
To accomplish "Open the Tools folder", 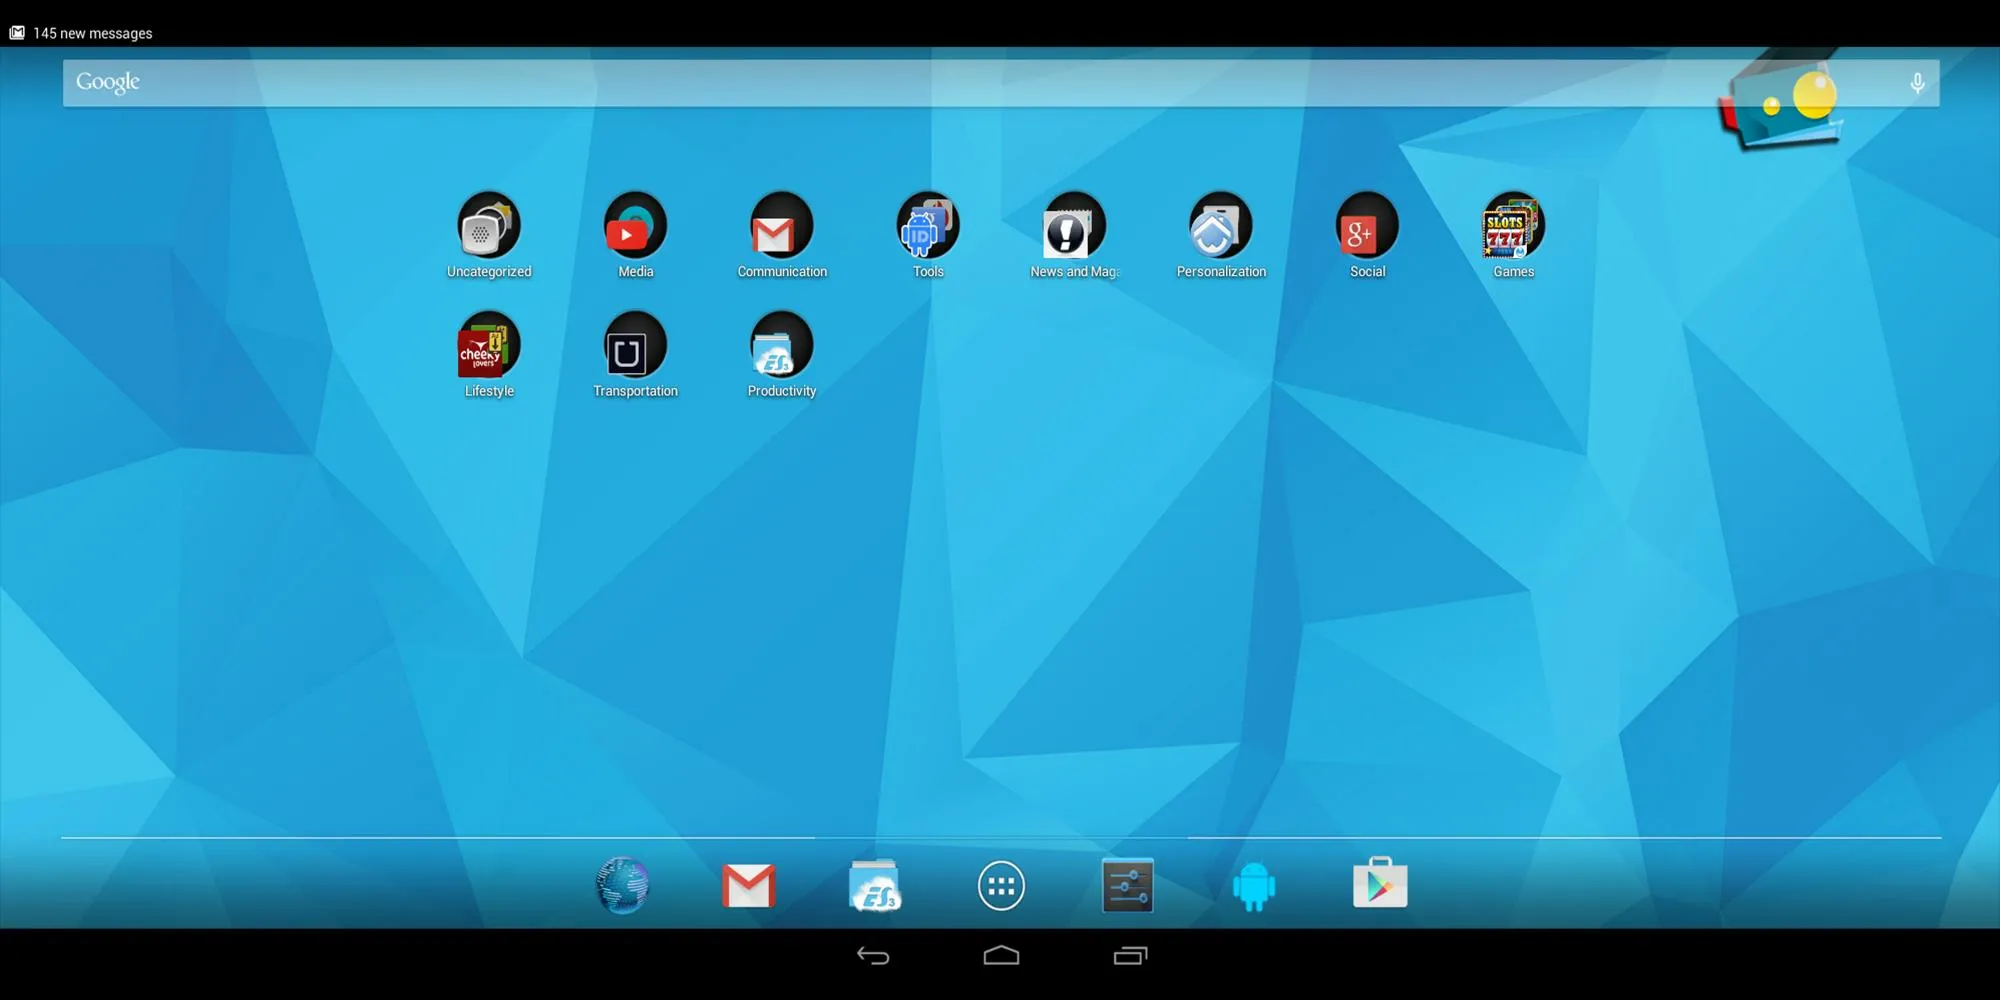I will 928,227.
